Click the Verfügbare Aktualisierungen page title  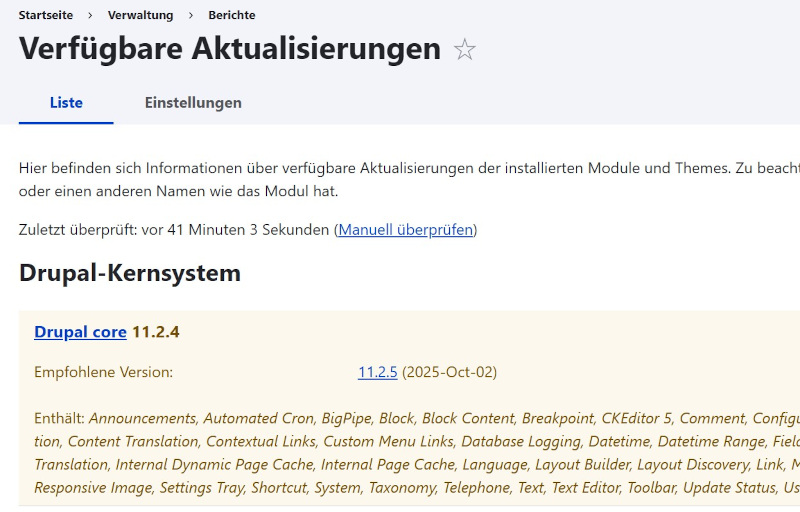[230, 49]
